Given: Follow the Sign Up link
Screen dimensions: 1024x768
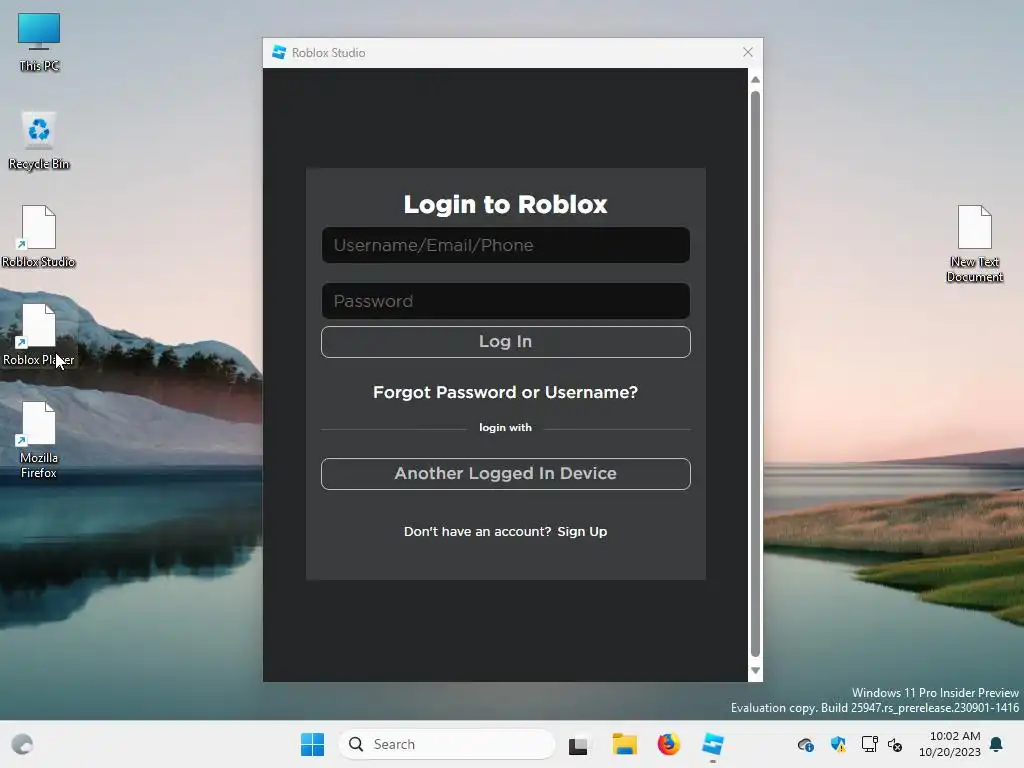Looking at the screenshot, I should coord(582,532).
